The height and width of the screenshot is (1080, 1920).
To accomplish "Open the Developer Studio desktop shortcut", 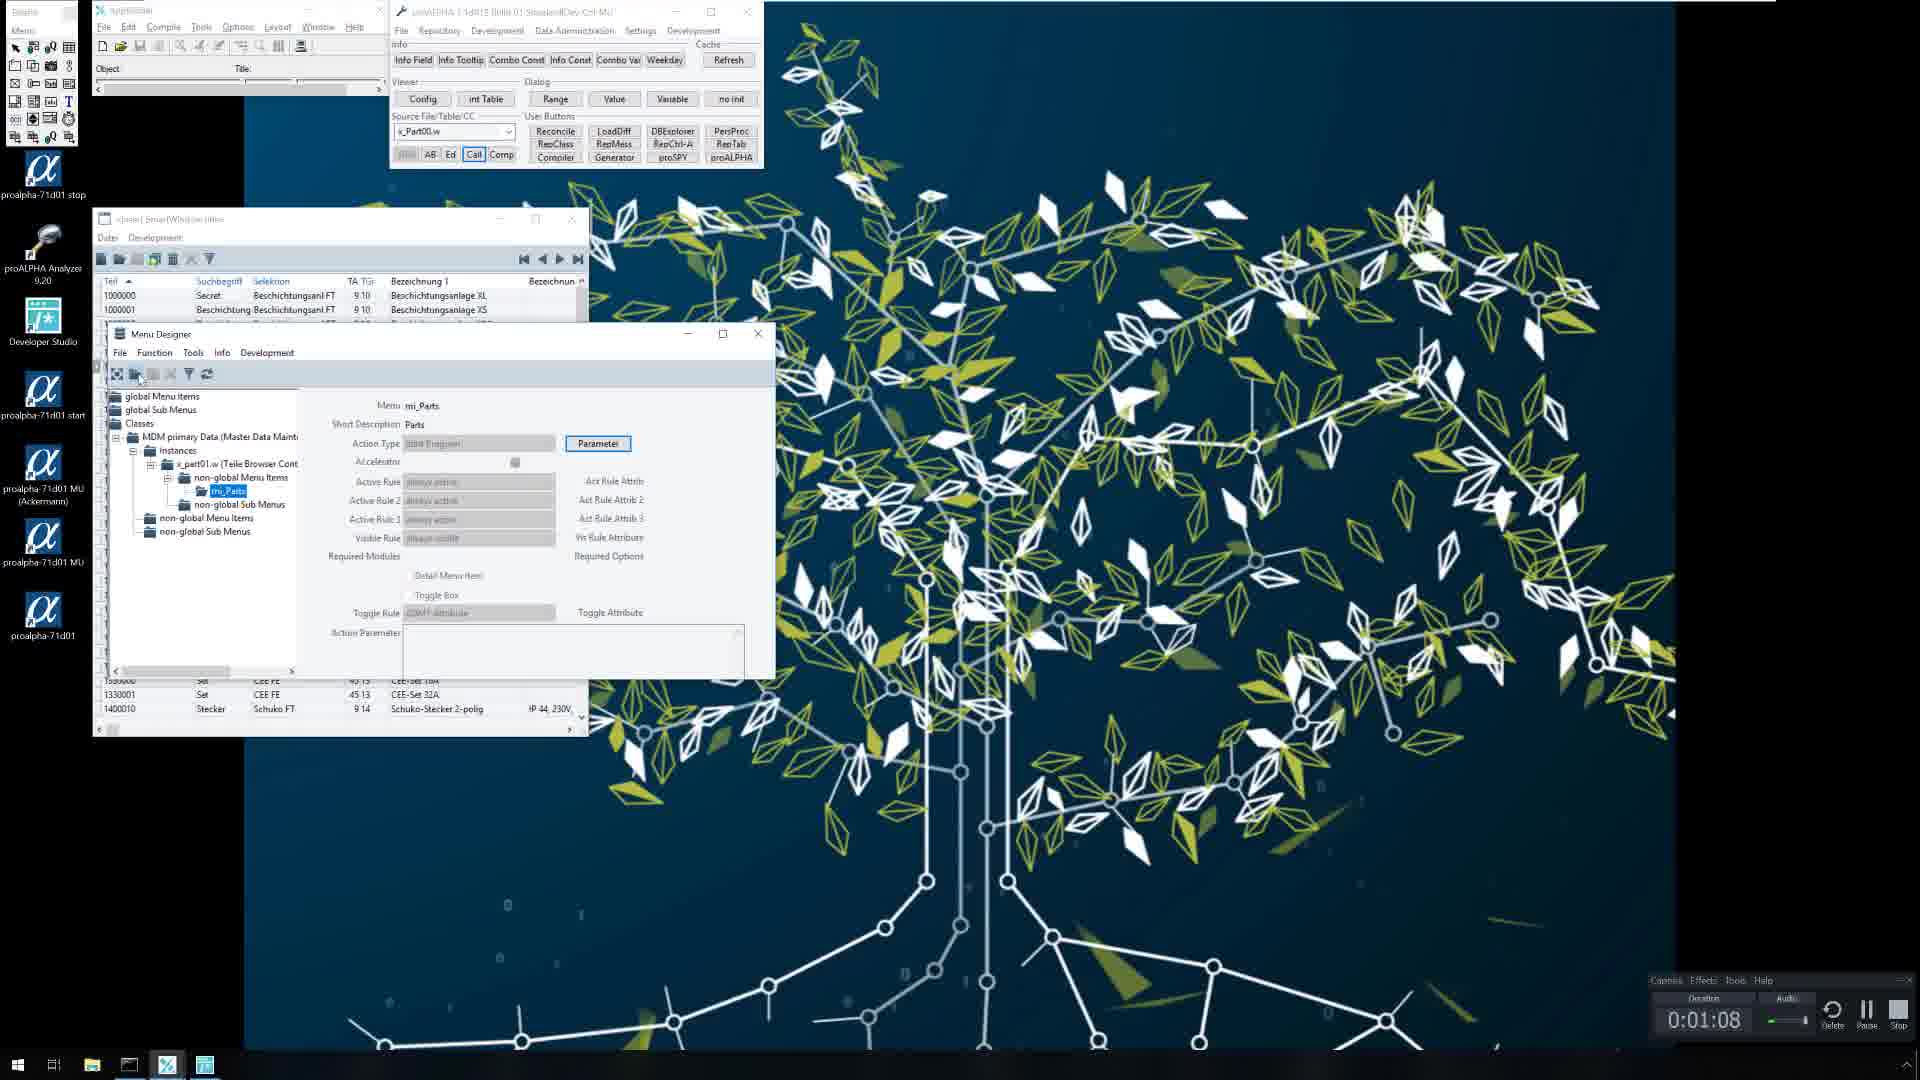I will click(x=43, y=323).
